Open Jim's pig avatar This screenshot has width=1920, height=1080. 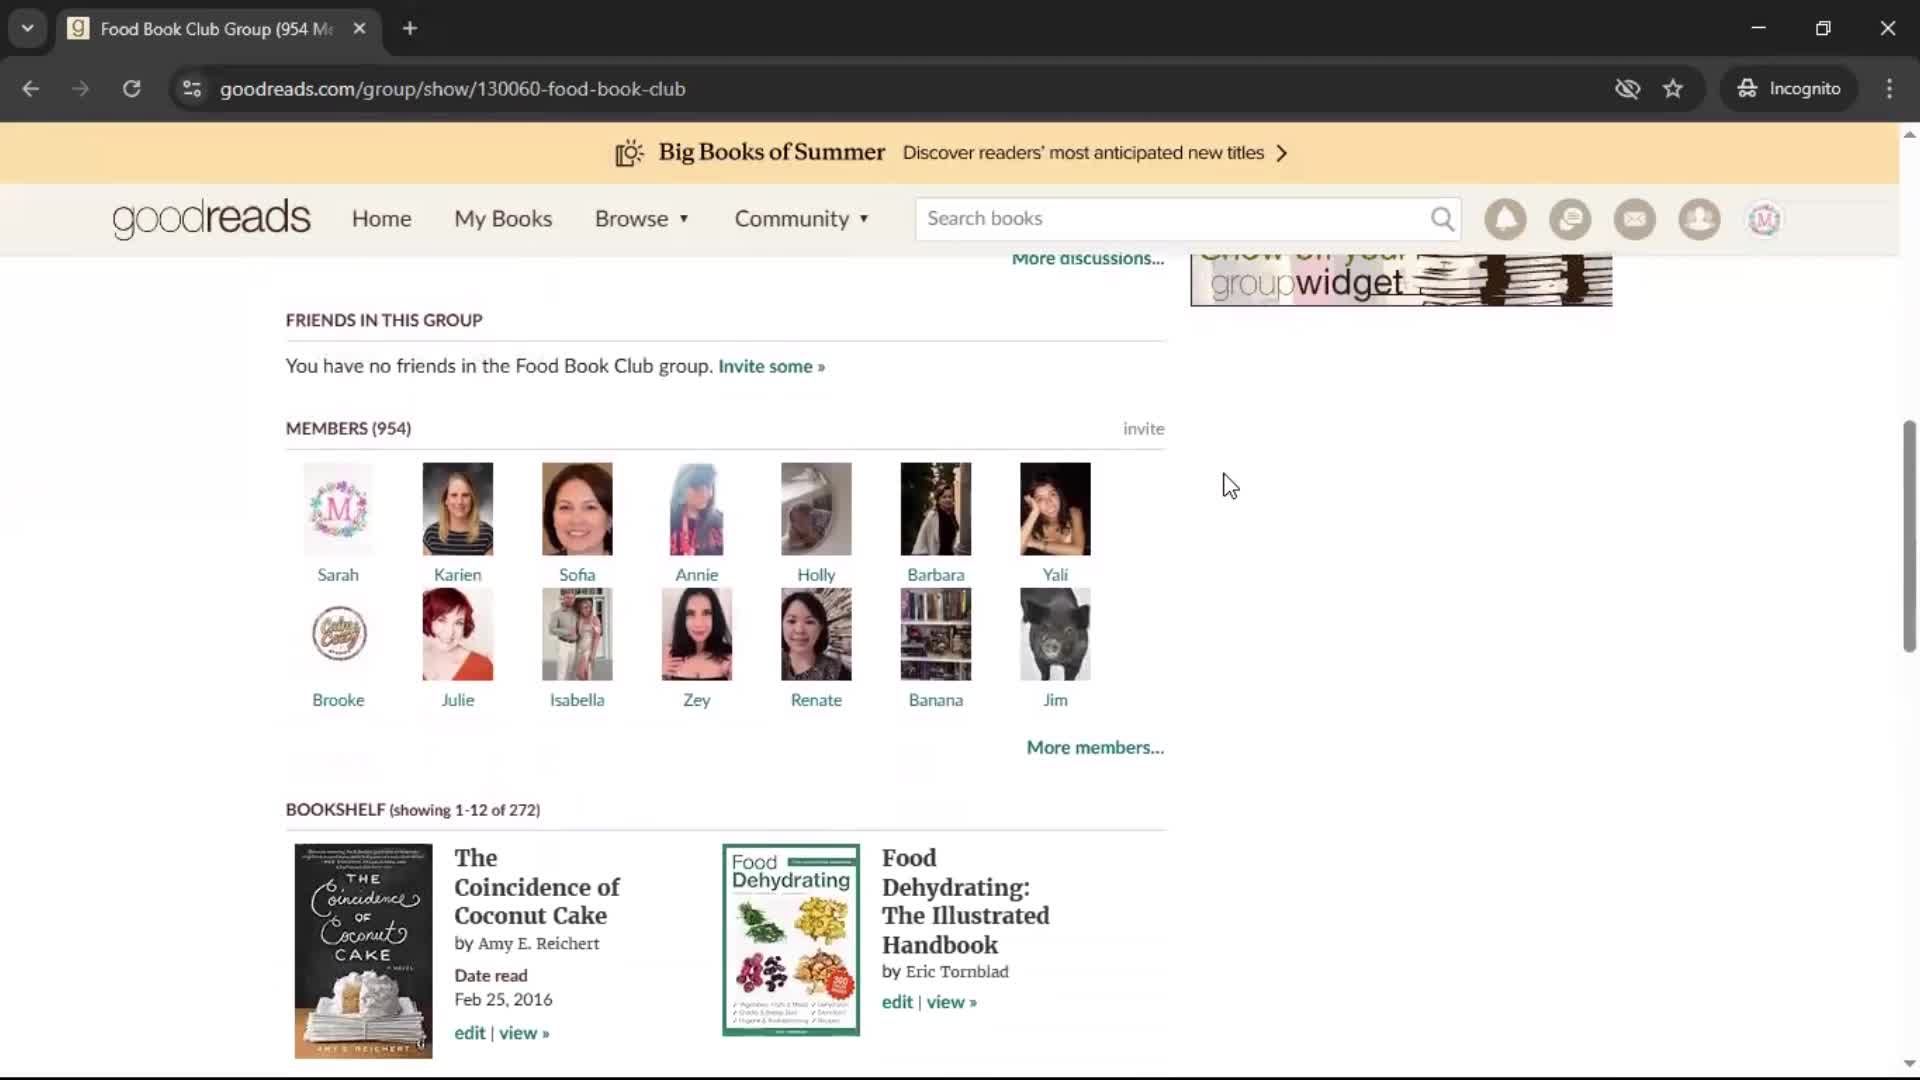point(1055,634)
